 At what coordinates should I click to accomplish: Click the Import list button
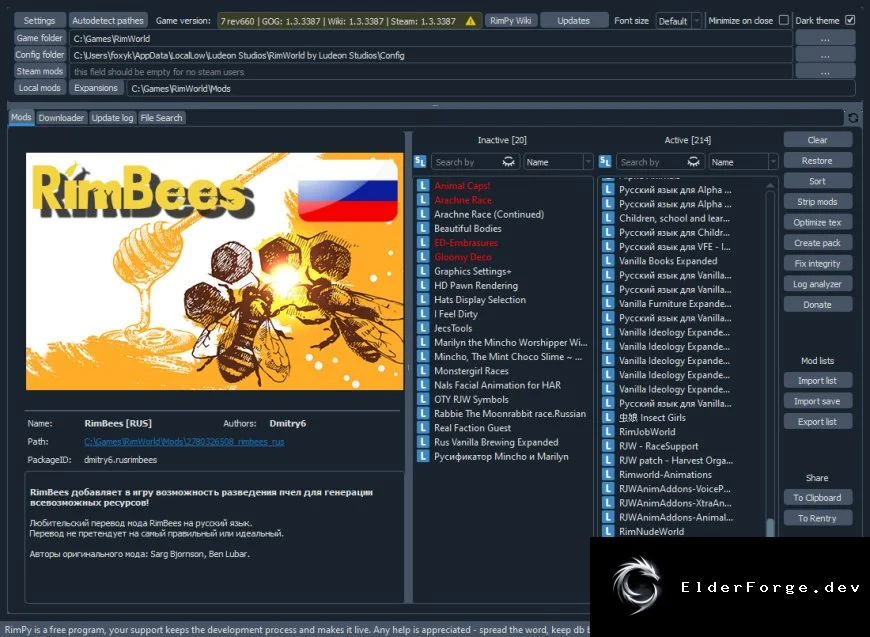(817, 381)
